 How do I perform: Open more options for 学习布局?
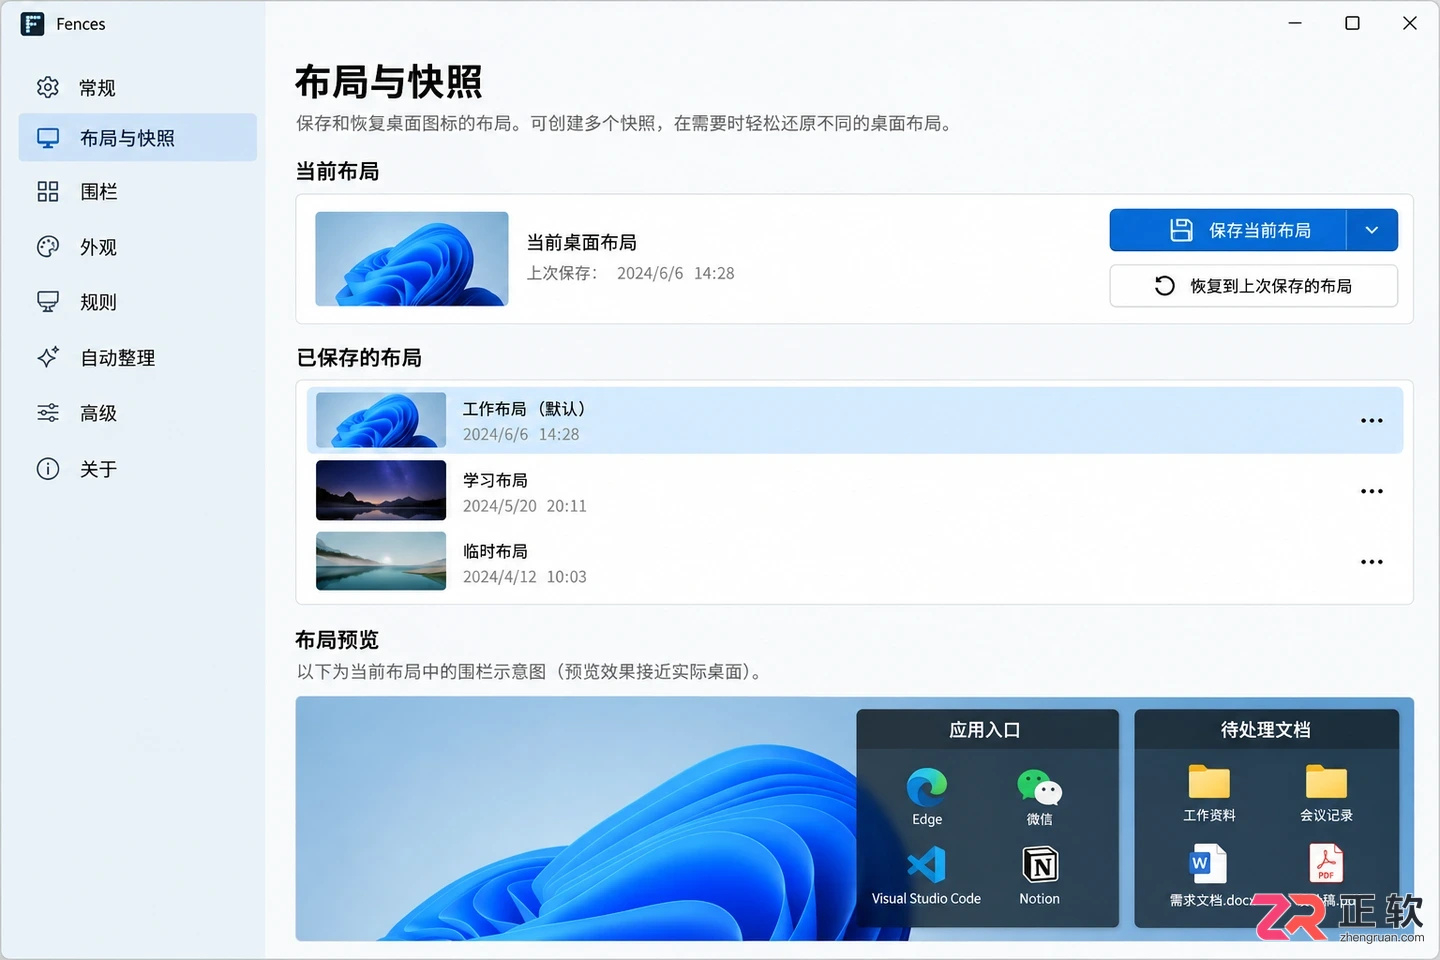pos(1372,492)
